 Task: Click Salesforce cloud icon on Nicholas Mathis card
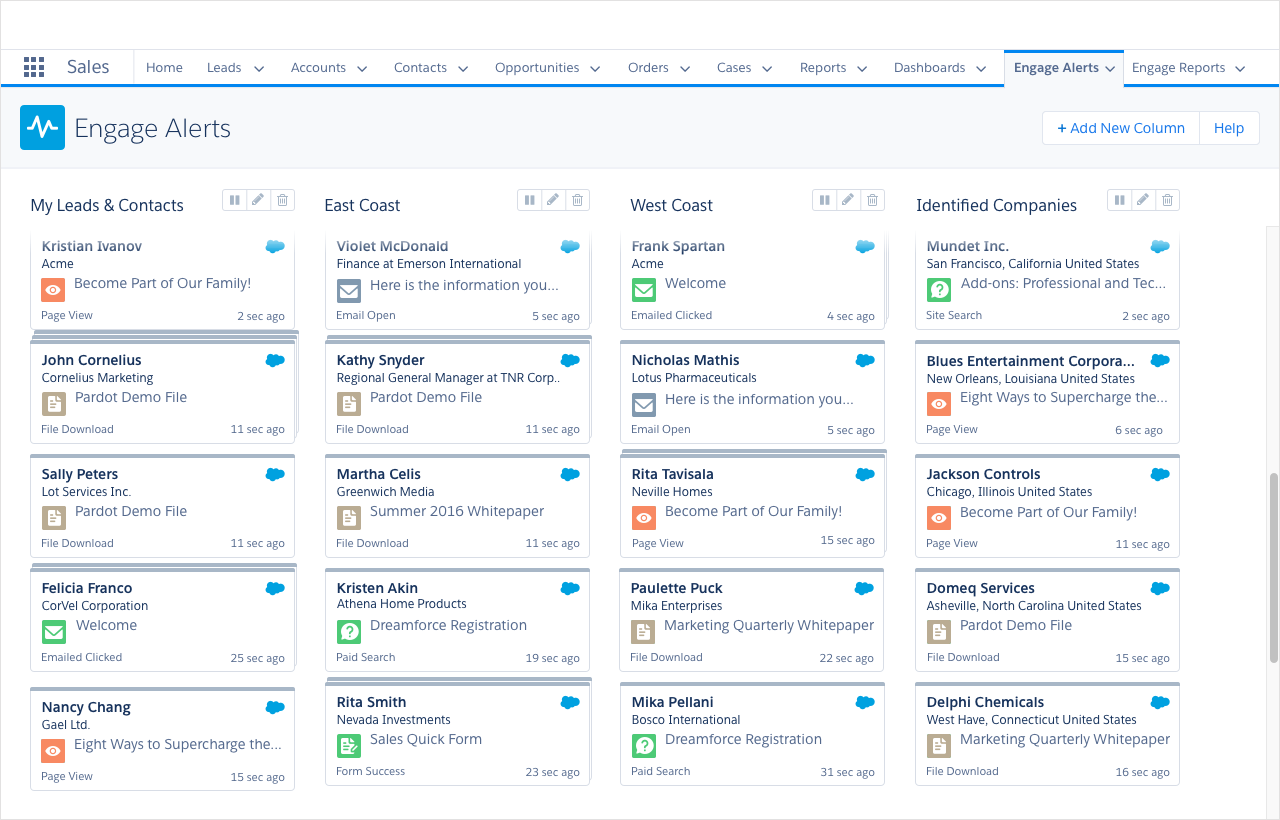865,360
